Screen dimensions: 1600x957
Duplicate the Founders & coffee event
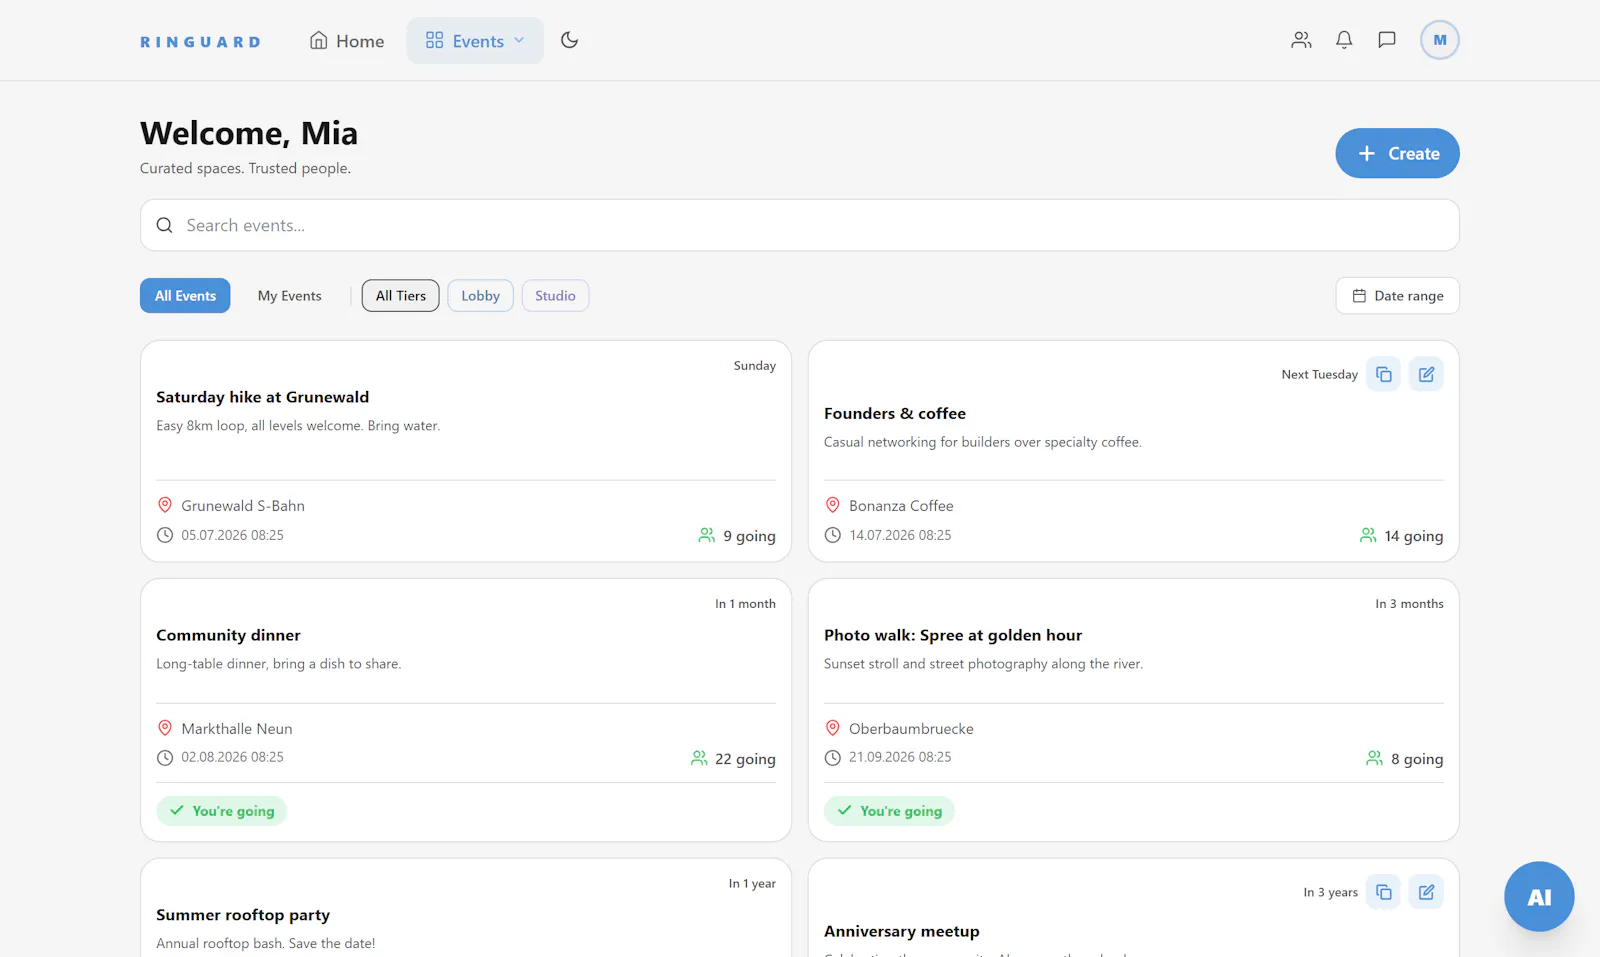pos(1384,374)
